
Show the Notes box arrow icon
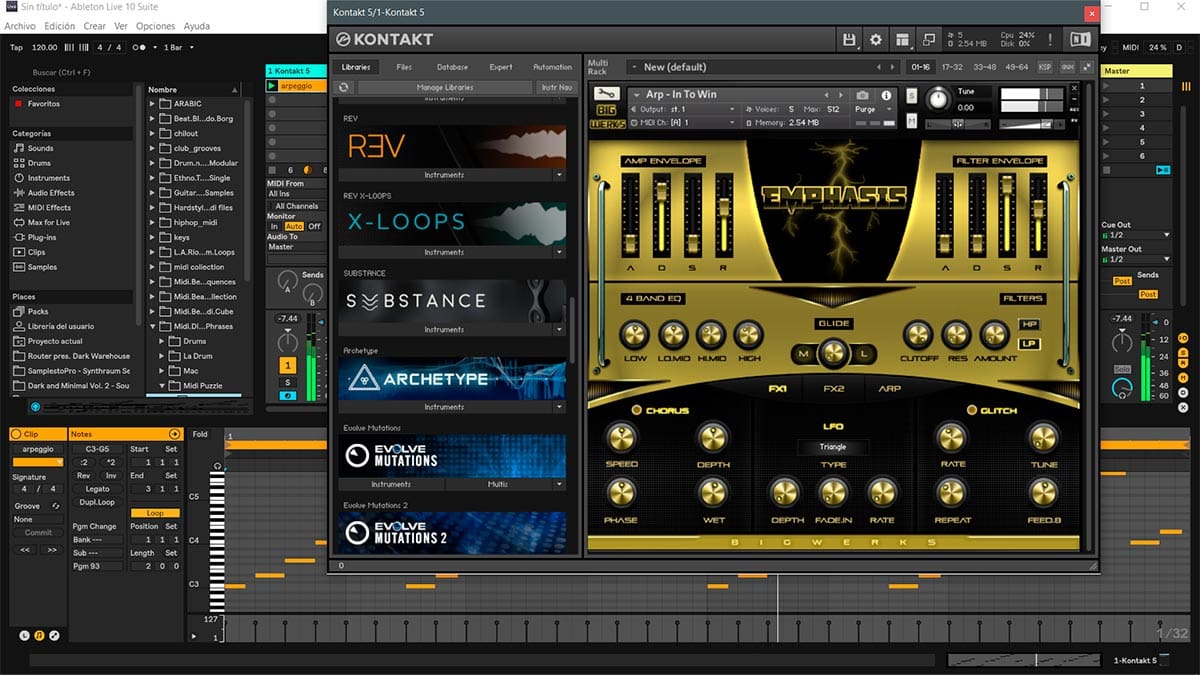(174, 434)
